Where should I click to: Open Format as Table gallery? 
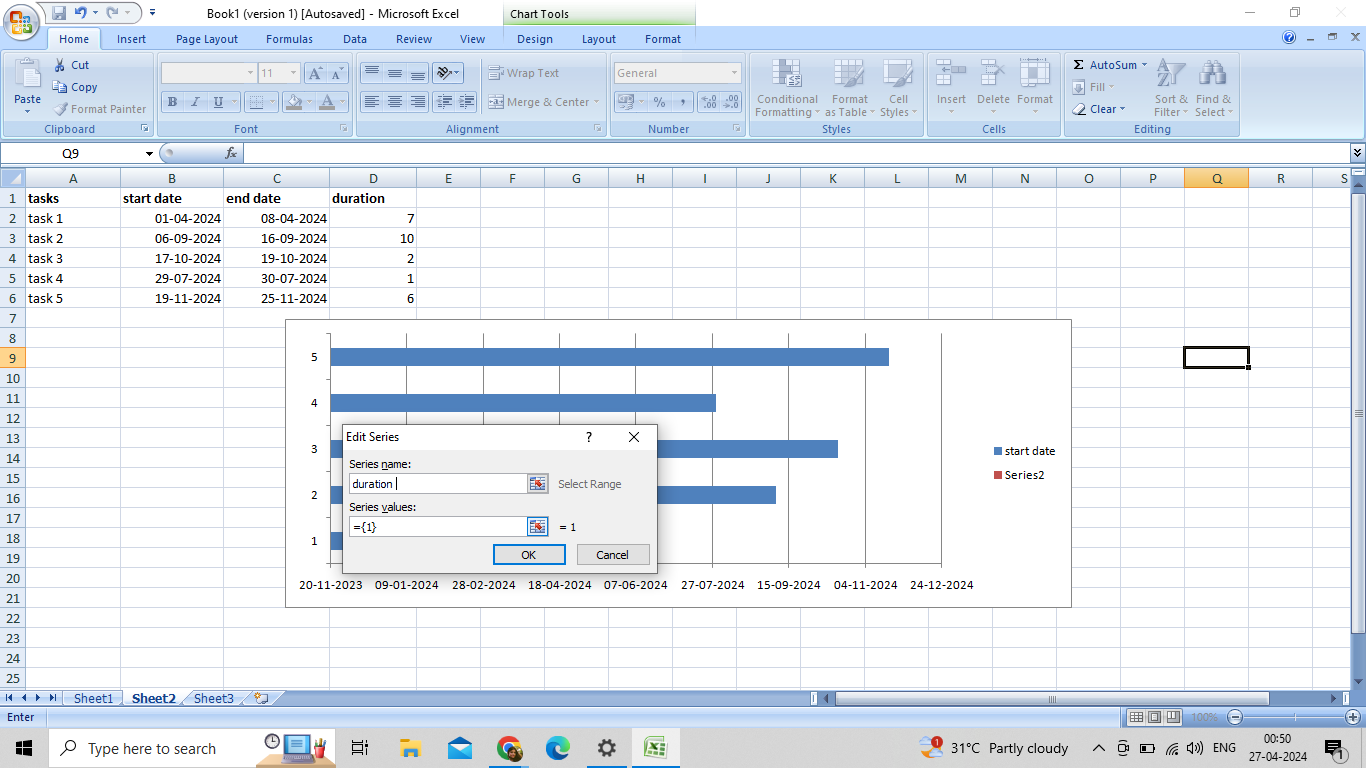[x=849, y=88]
